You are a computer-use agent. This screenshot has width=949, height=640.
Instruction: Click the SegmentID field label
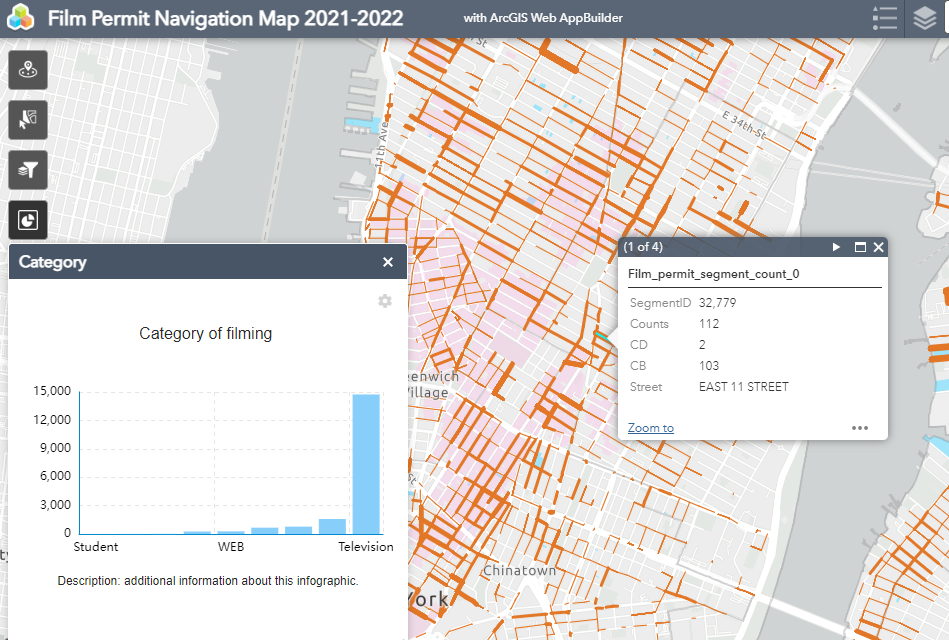[660, 303]
